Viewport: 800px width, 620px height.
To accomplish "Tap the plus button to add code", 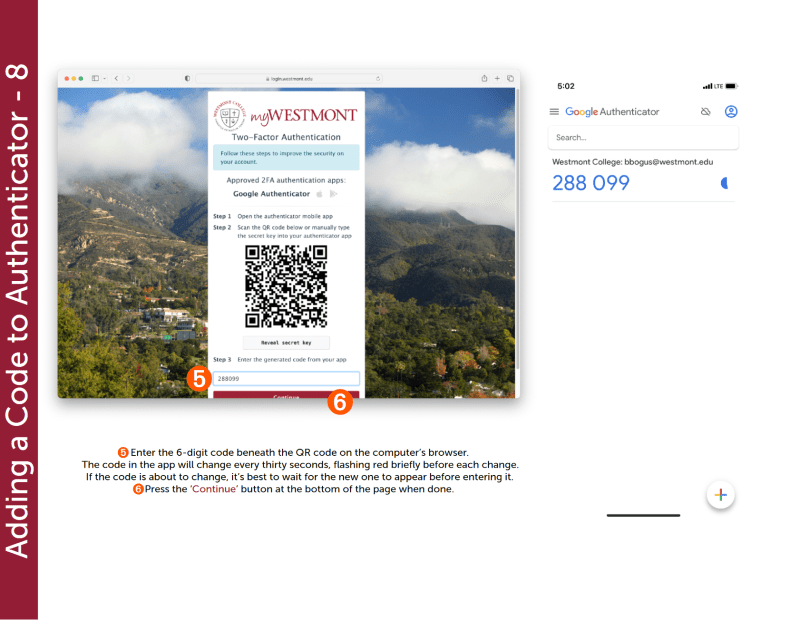I will tap(720, 494).
